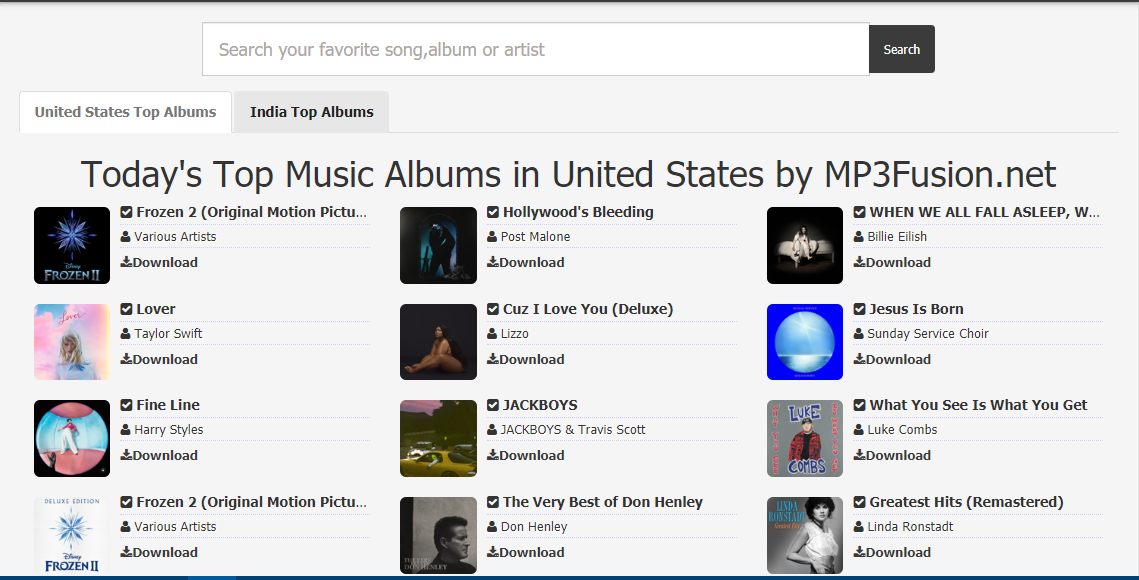Open the Cuz I Love You (Deluxe) link
1139x580 pixels.
tap(588, 309)
